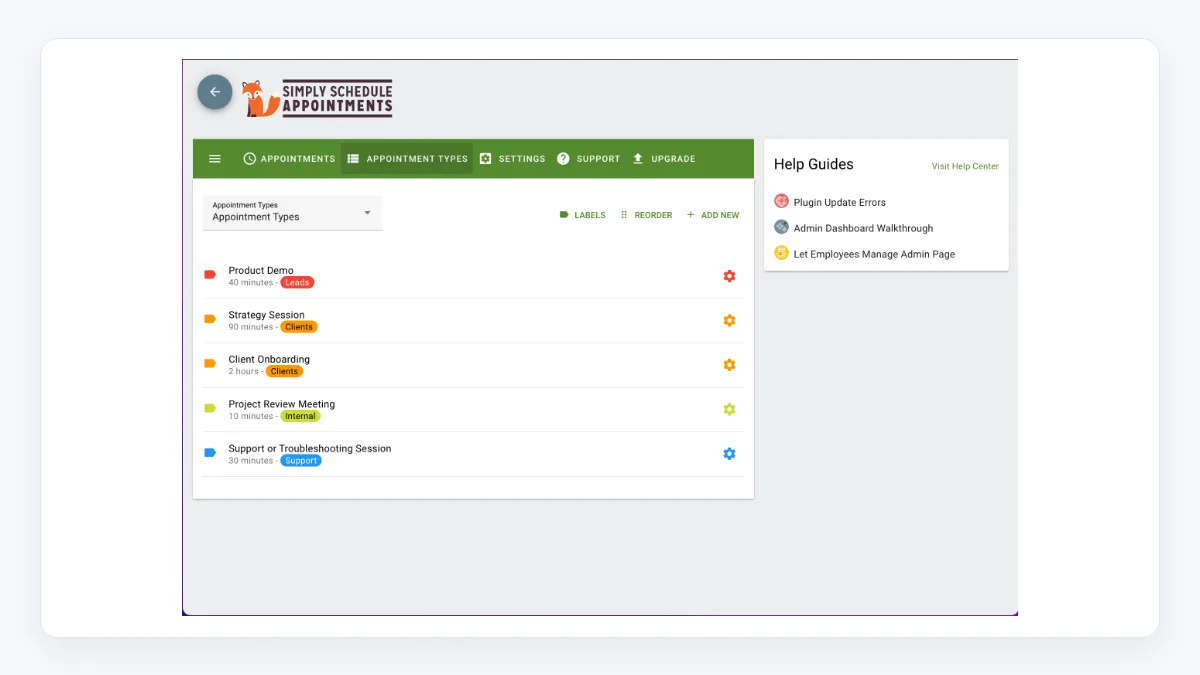Open the Support tab

coord(588,159)
